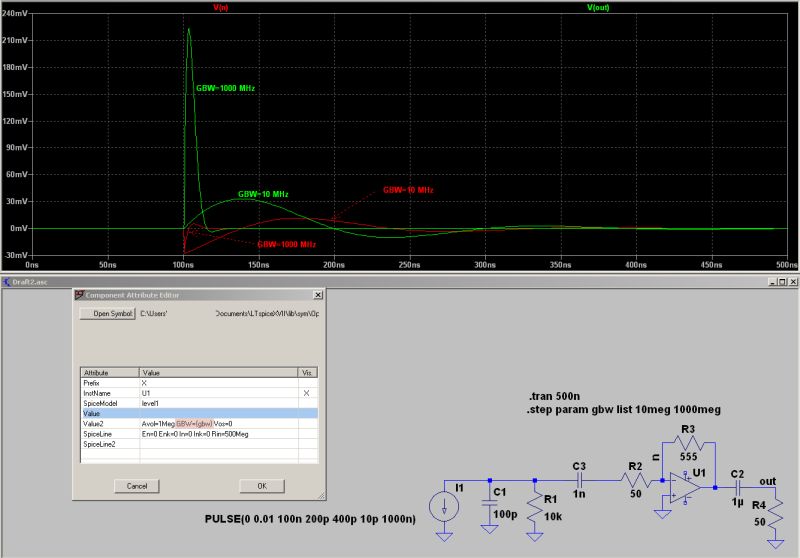Click the .step param gbw list directive
800x558 pixels.
click(x=624, y=410)
